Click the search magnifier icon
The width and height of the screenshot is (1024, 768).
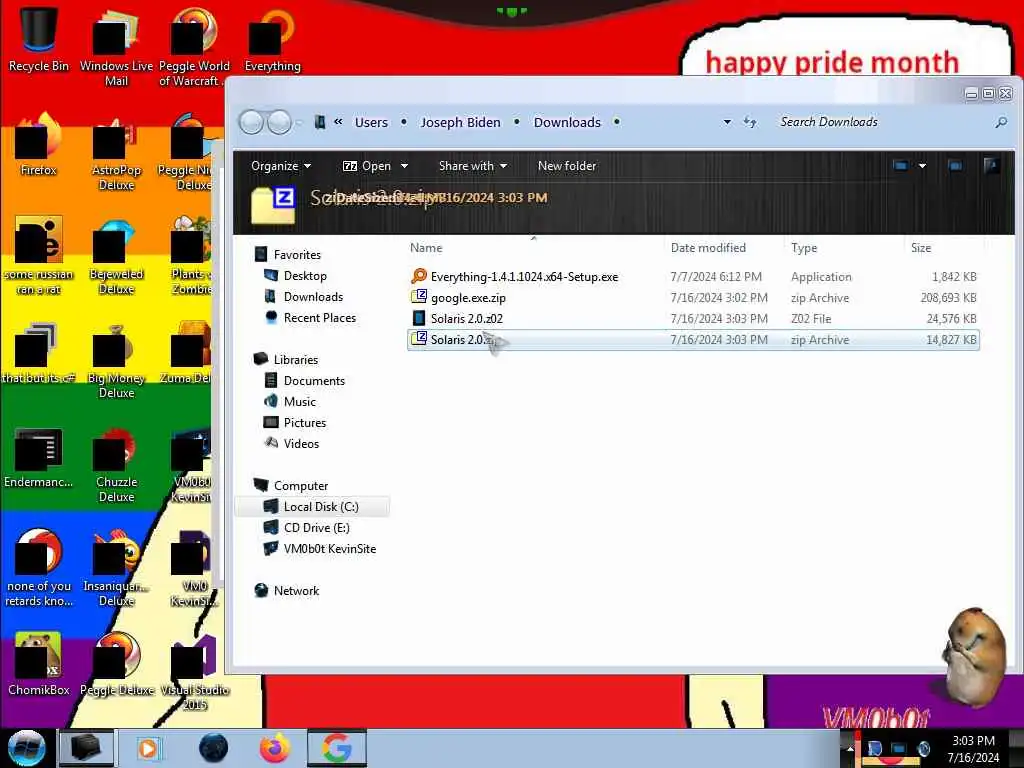[1001, 122]
